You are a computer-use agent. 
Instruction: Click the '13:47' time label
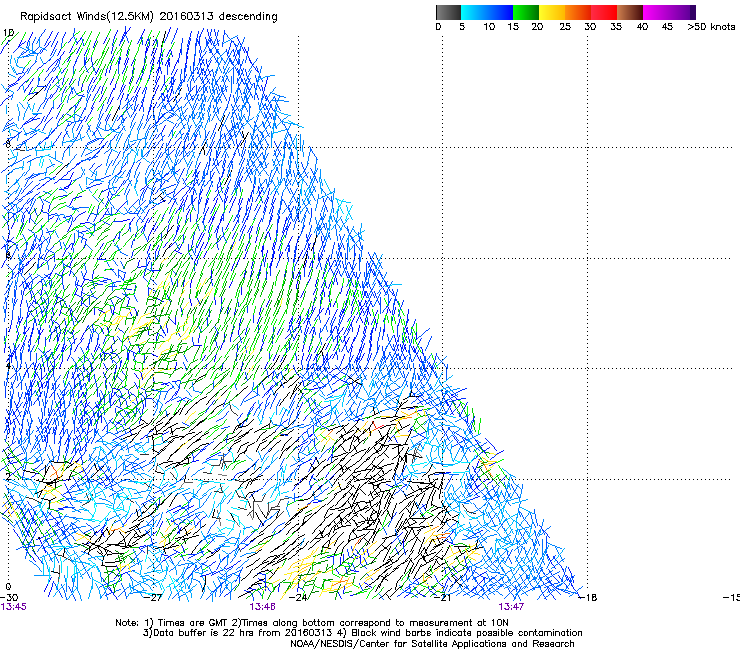[511, 607]
